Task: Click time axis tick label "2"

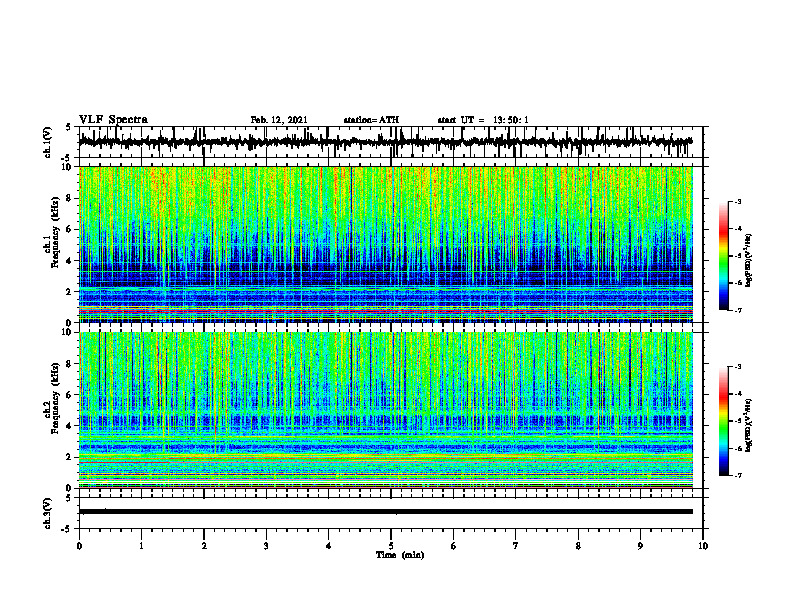Action: point(204,546)
